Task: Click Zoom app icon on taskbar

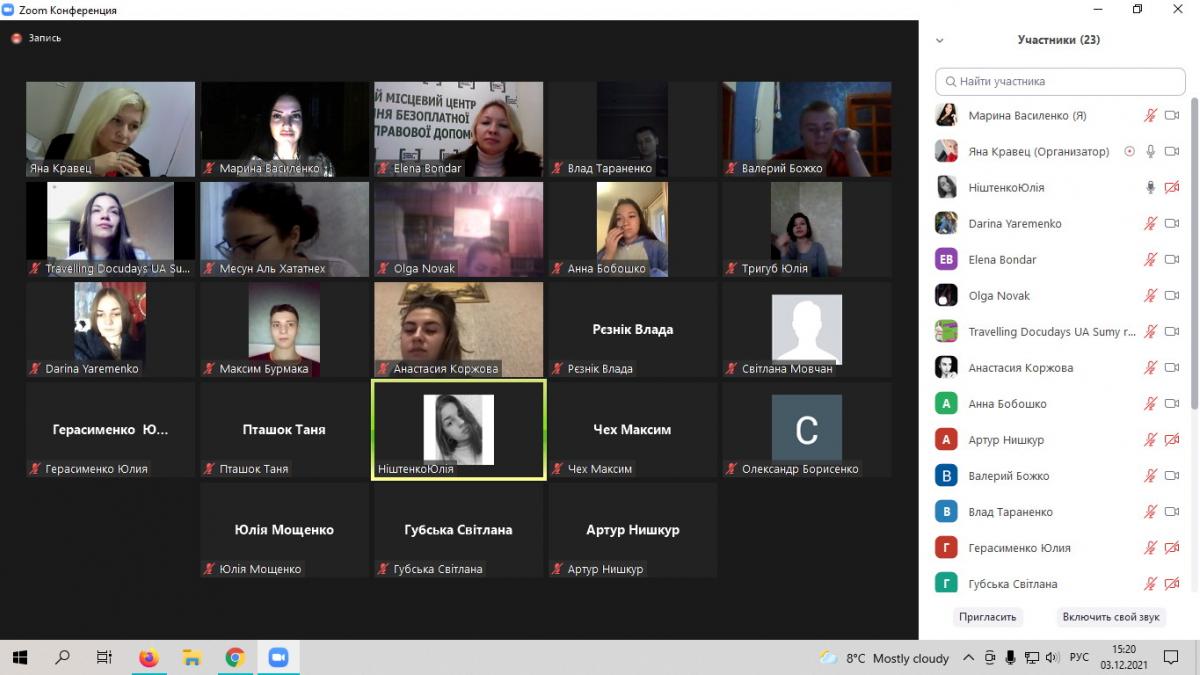Action: pyautogui.click(x=278, y=658)
